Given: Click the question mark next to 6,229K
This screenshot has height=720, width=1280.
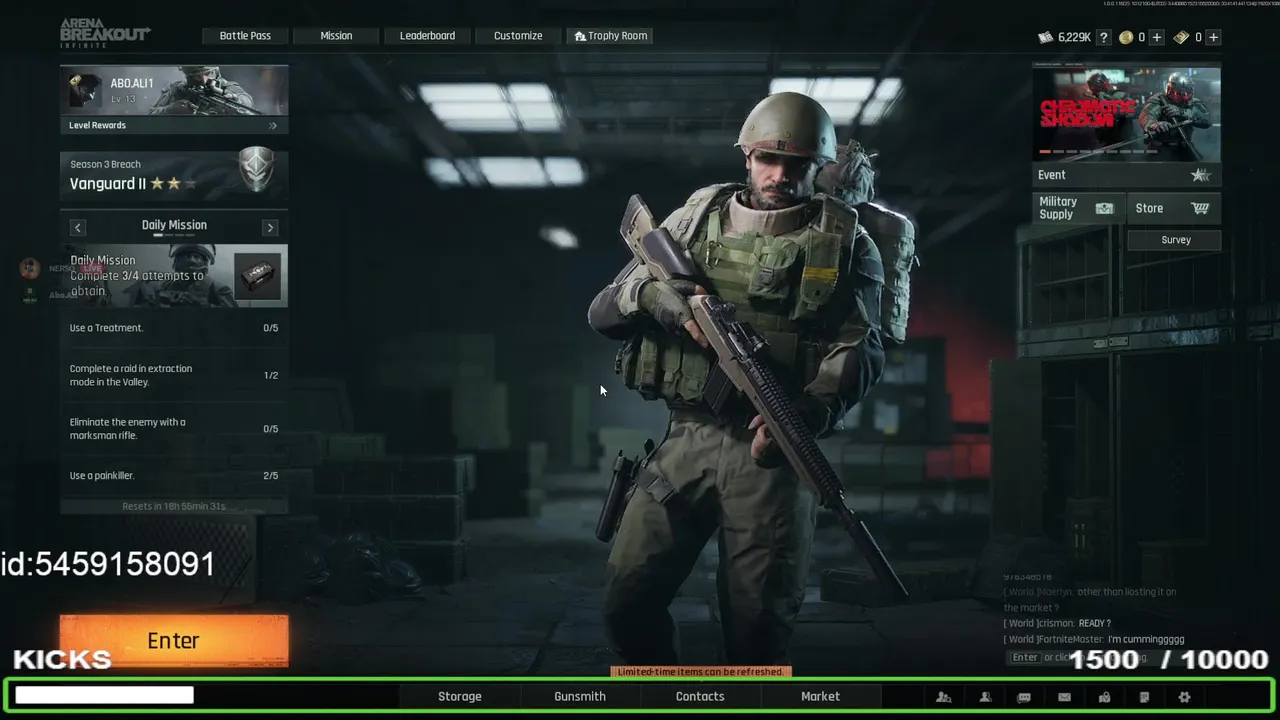Looking at the screenshot, I should (1103, 37).
